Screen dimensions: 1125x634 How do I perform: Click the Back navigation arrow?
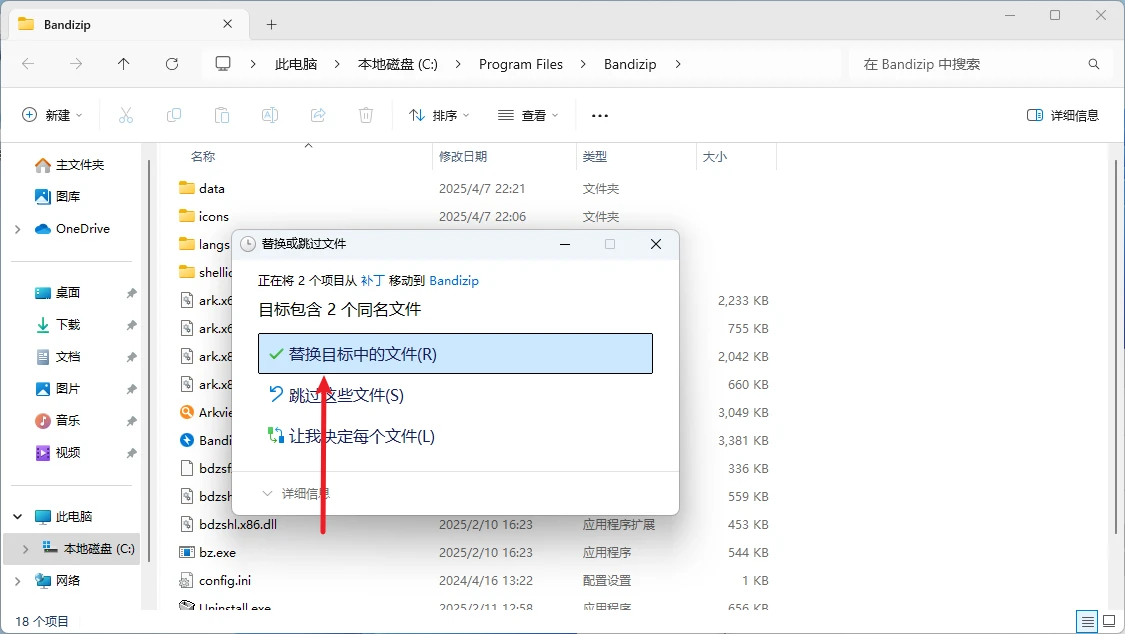(28, 64)
